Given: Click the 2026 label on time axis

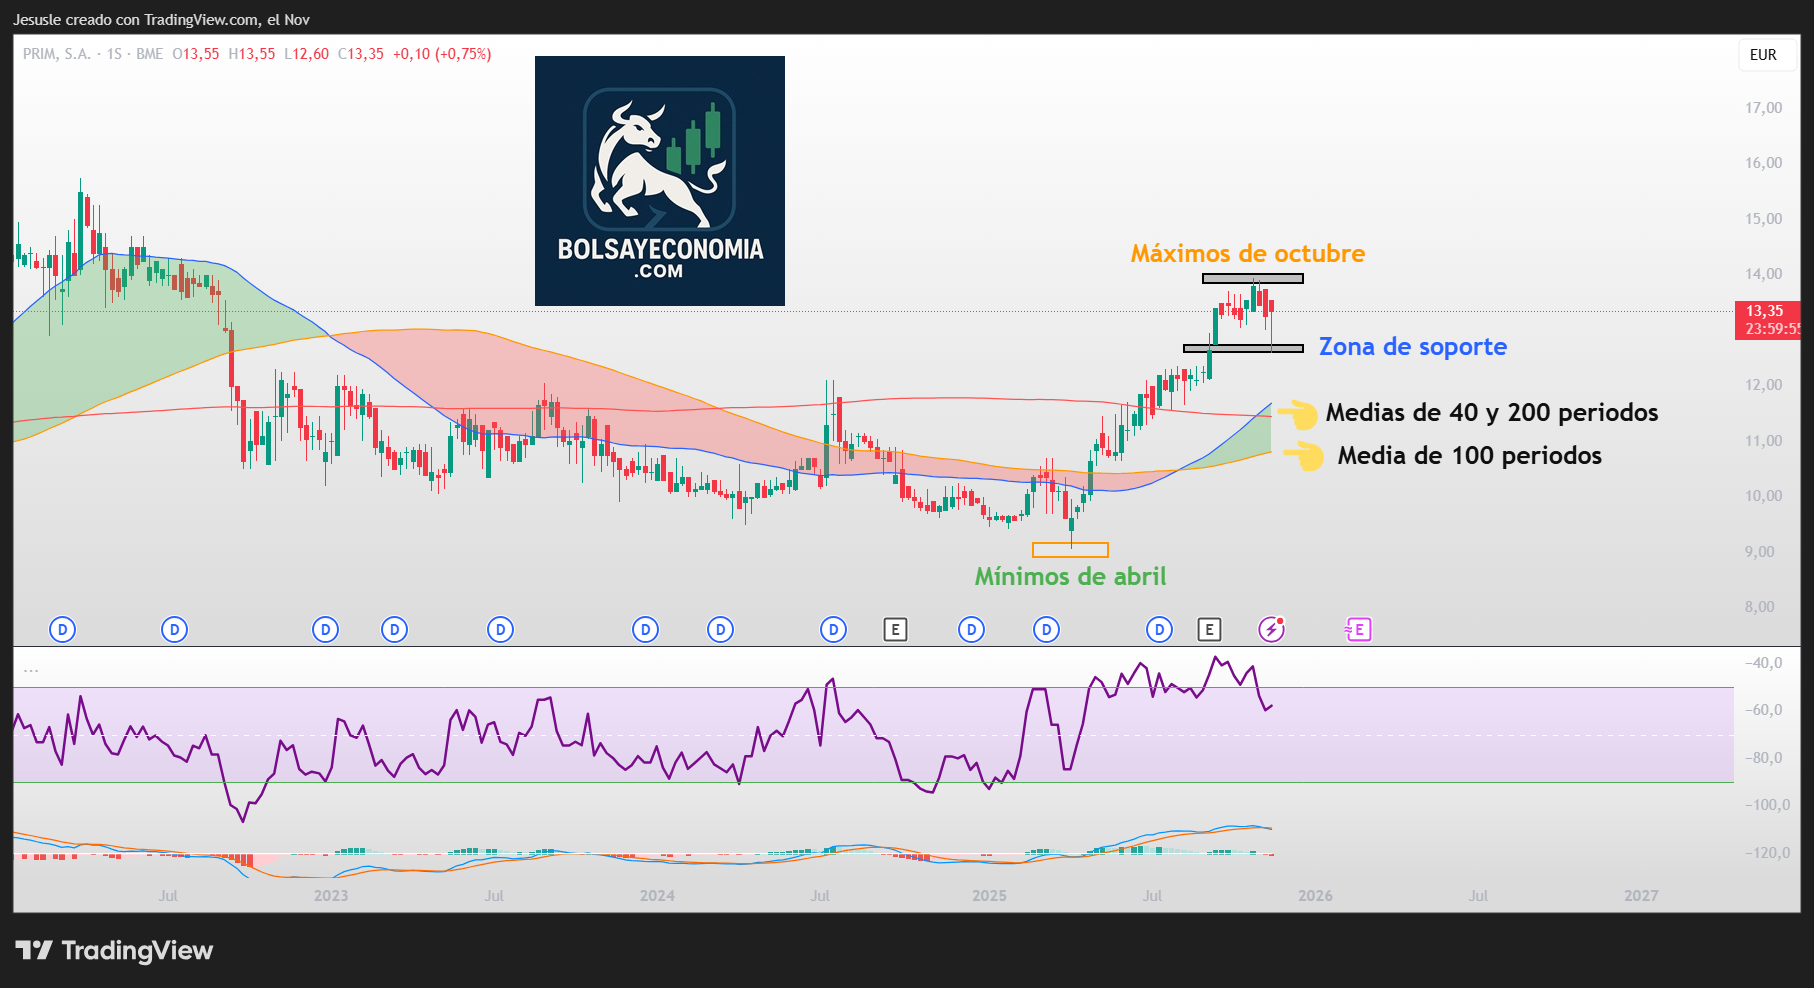Looking at the screenshot, I should 1315,896.
